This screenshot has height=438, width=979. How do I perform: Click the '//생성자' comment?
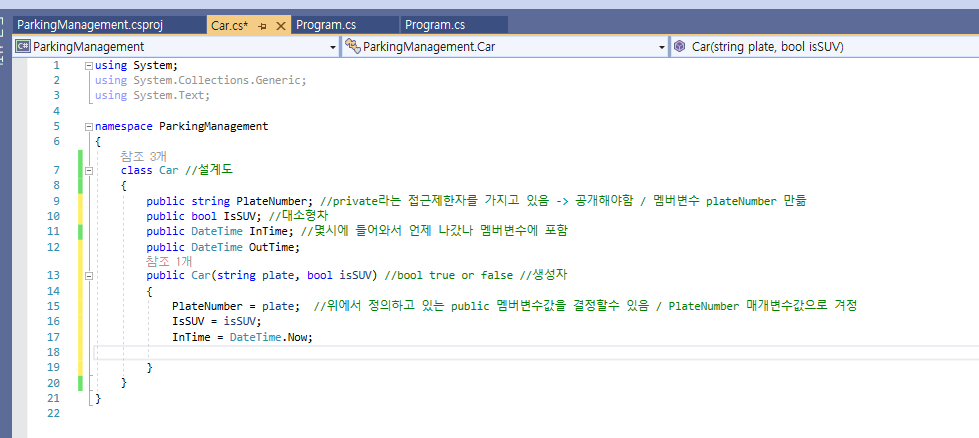(544, 275)
